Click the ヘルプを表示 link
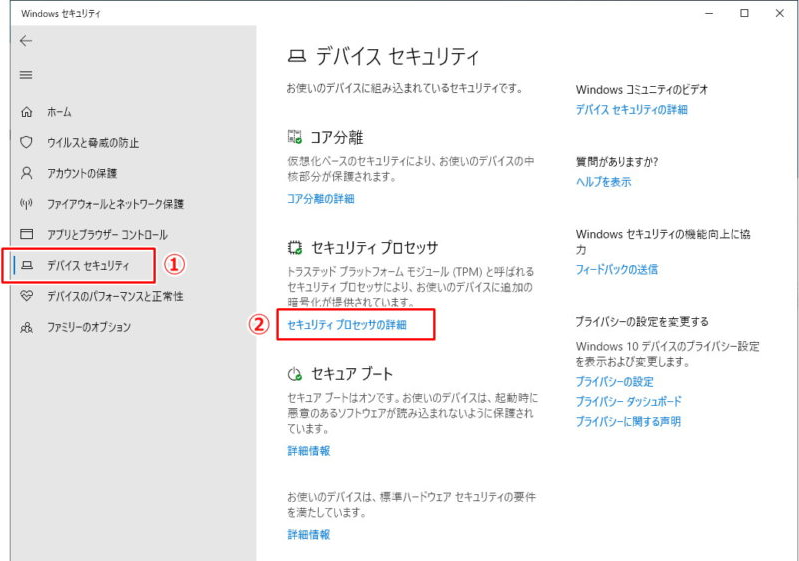This screenshot has height=561, width=799. 603,182
